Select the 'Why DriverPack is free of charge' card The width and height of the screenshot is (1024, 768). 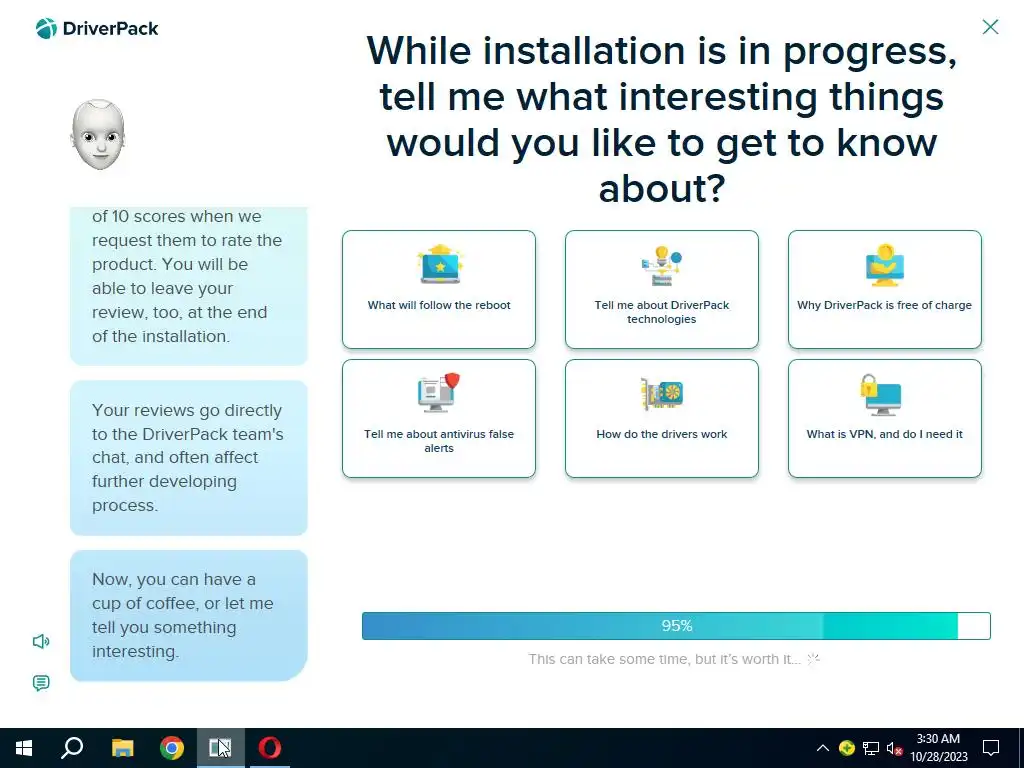point(884,289)
